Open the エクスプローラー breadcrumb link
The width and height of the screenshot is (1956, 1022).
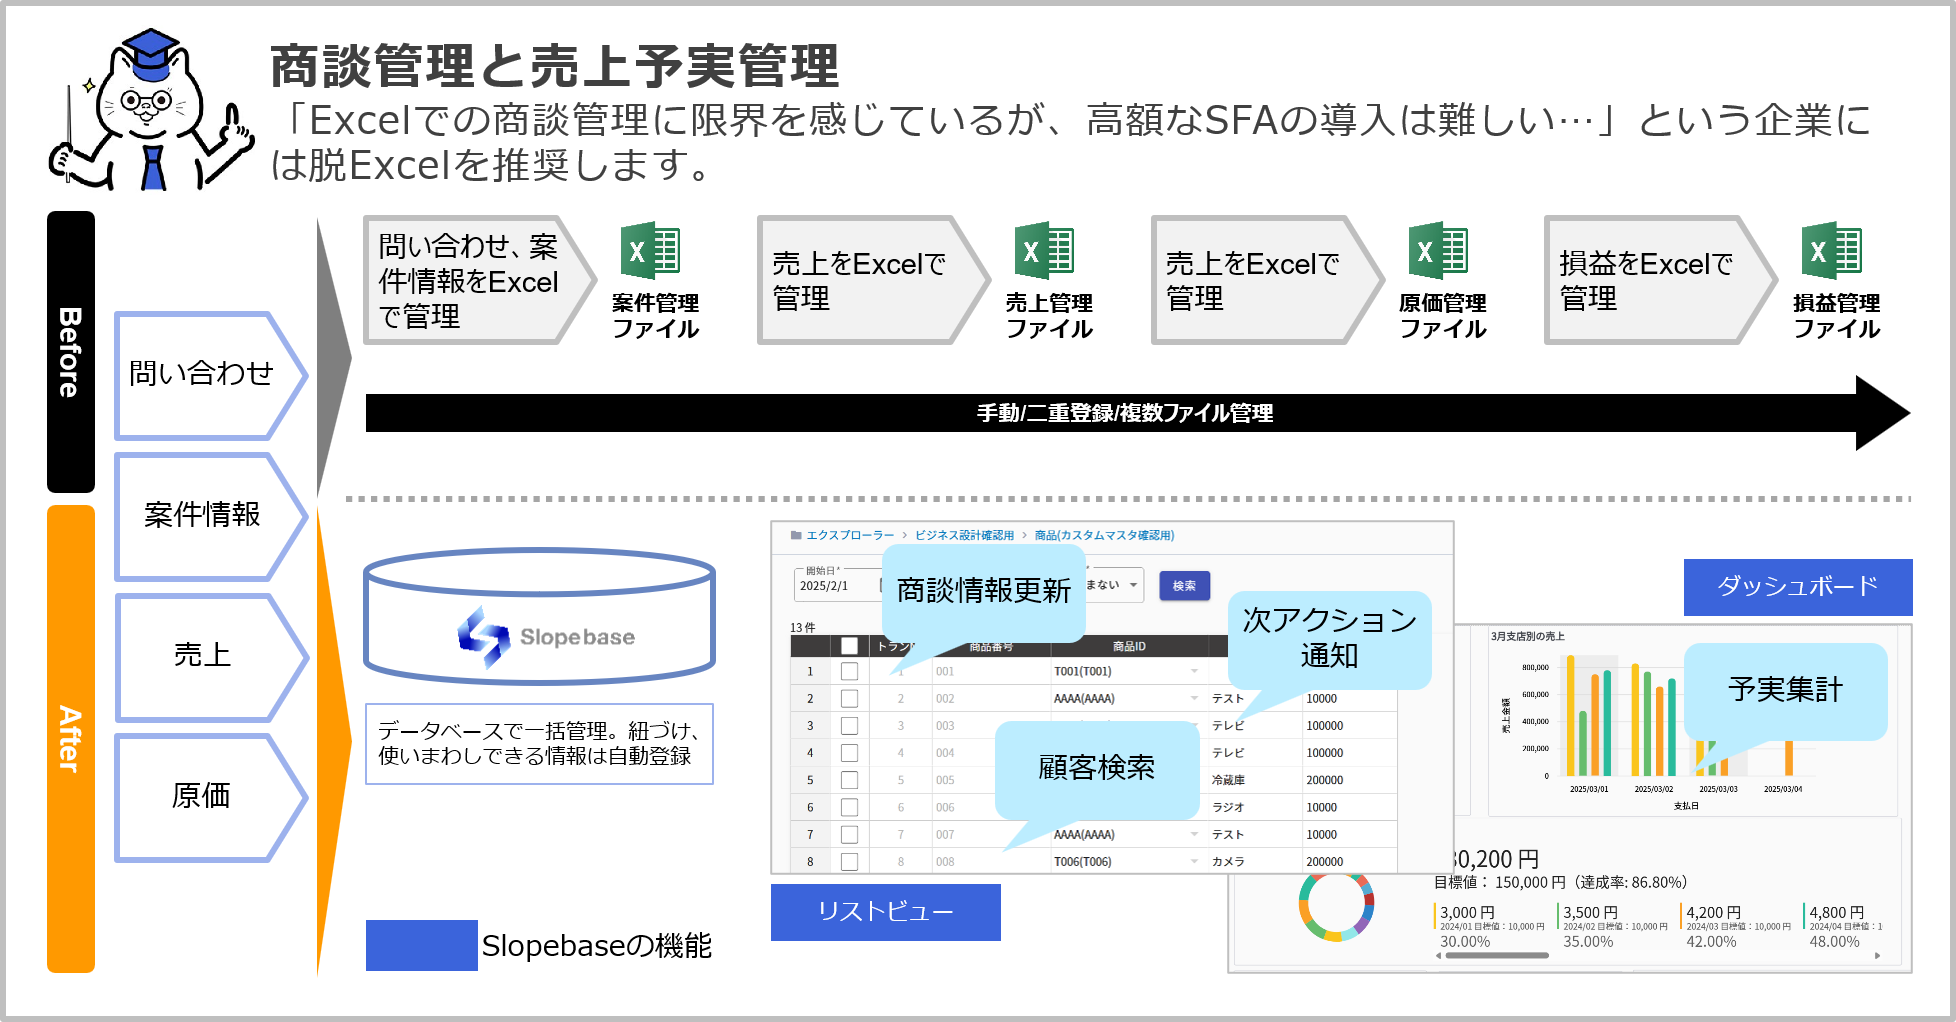click(x=850, y=535)
